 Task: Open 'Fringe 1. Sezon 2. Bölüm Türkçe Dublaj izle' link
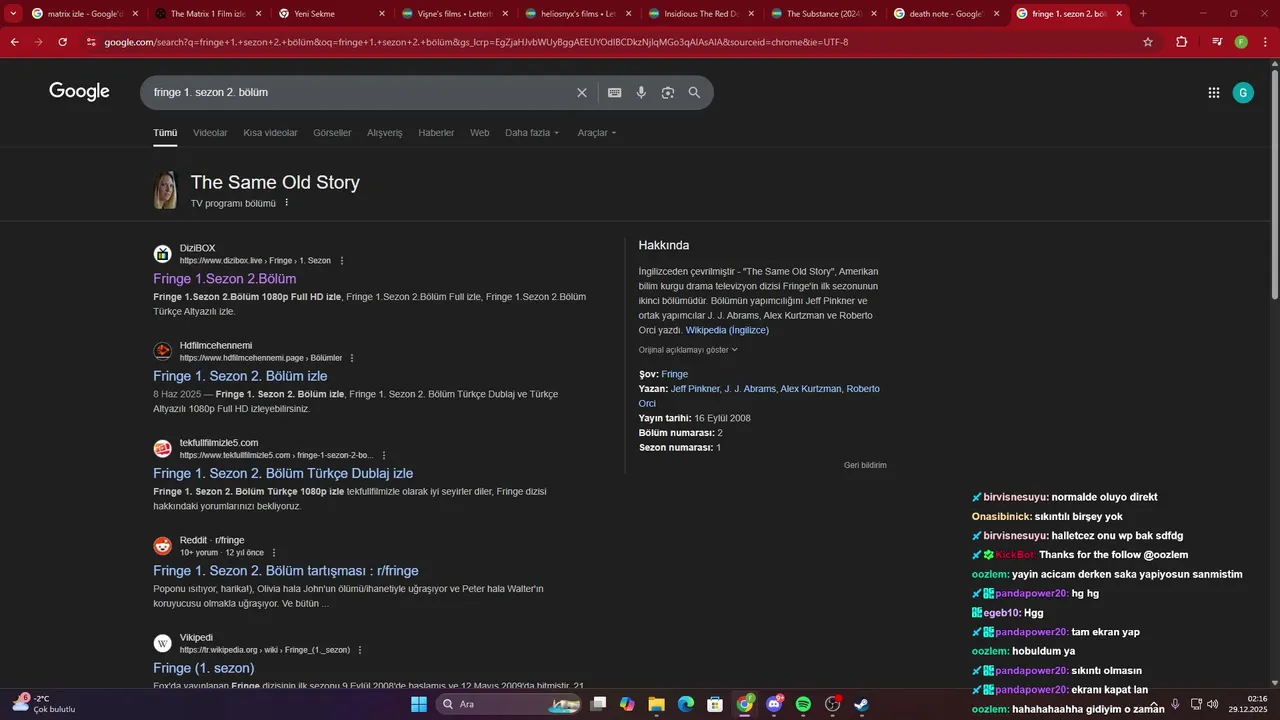click(283, 473)
